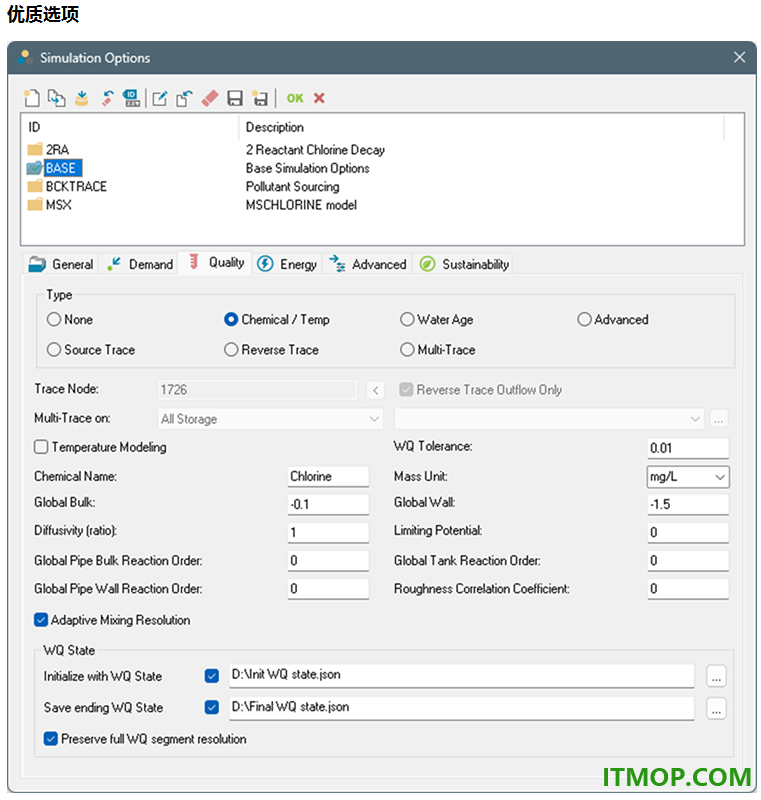Browse for the Final WQ state file

716,708
